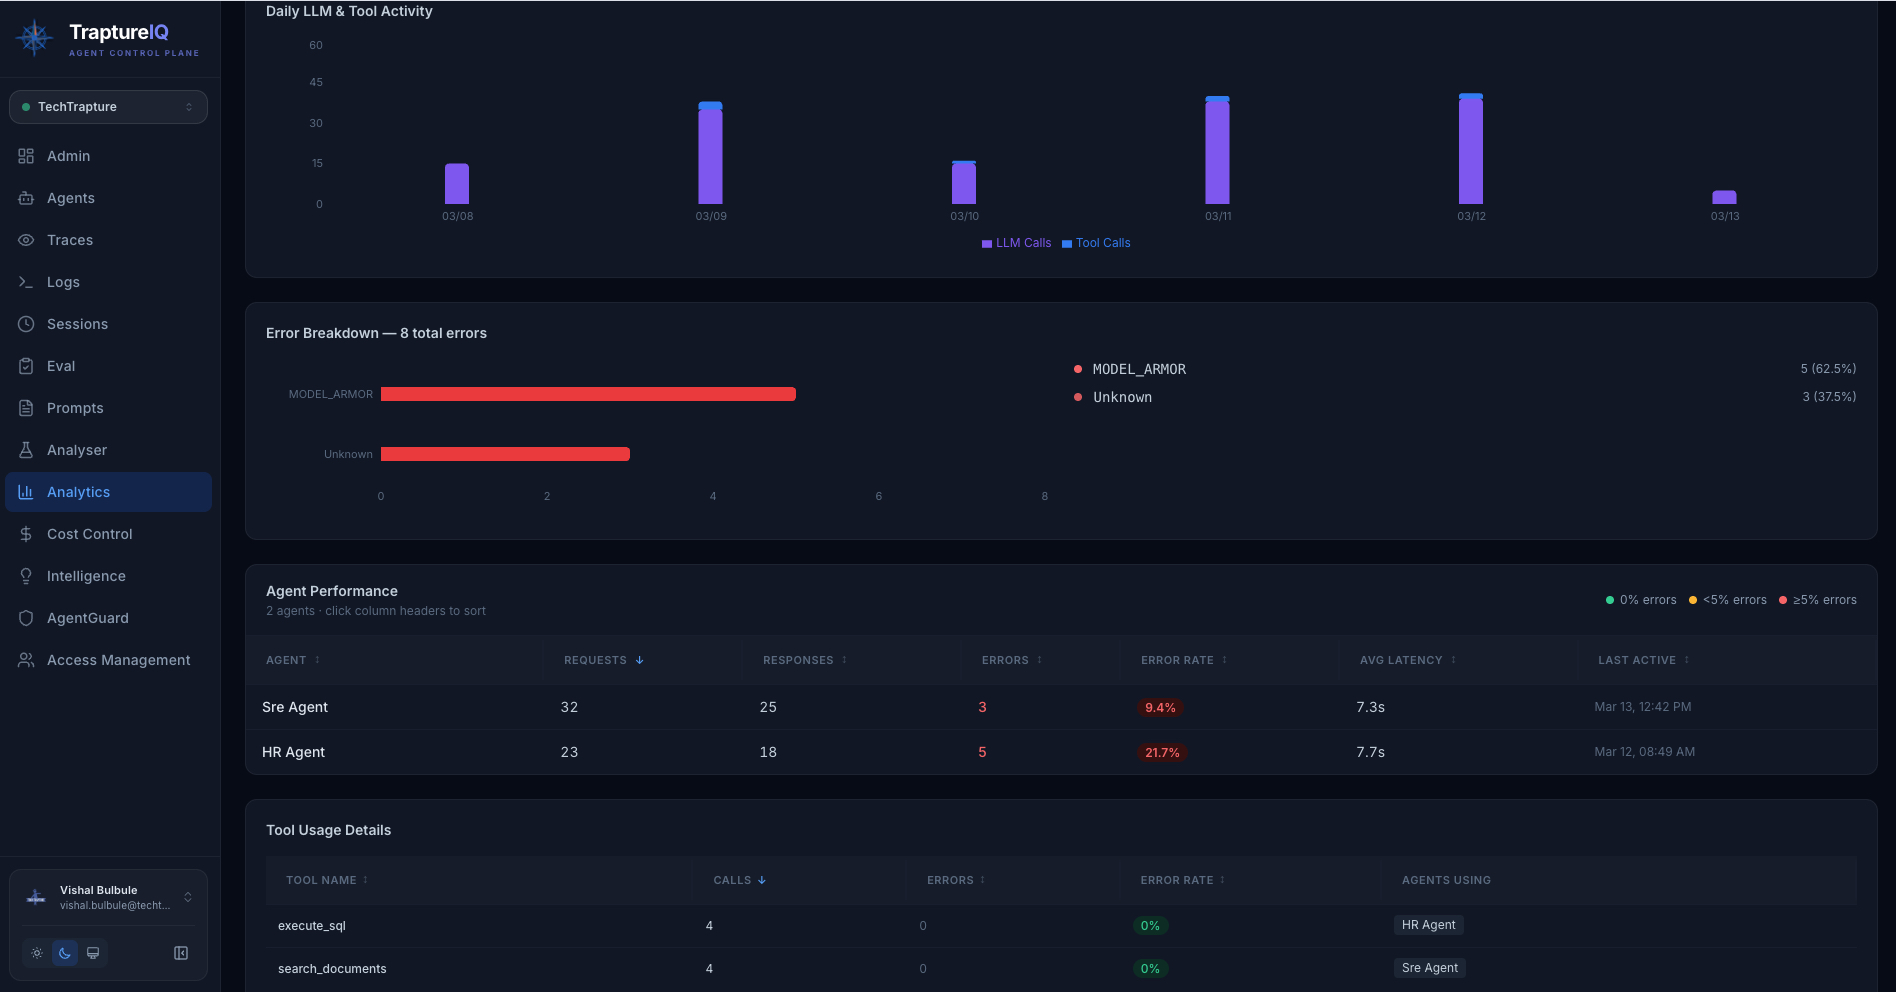Open Traces using the eye icon

(x=26, y=240)
